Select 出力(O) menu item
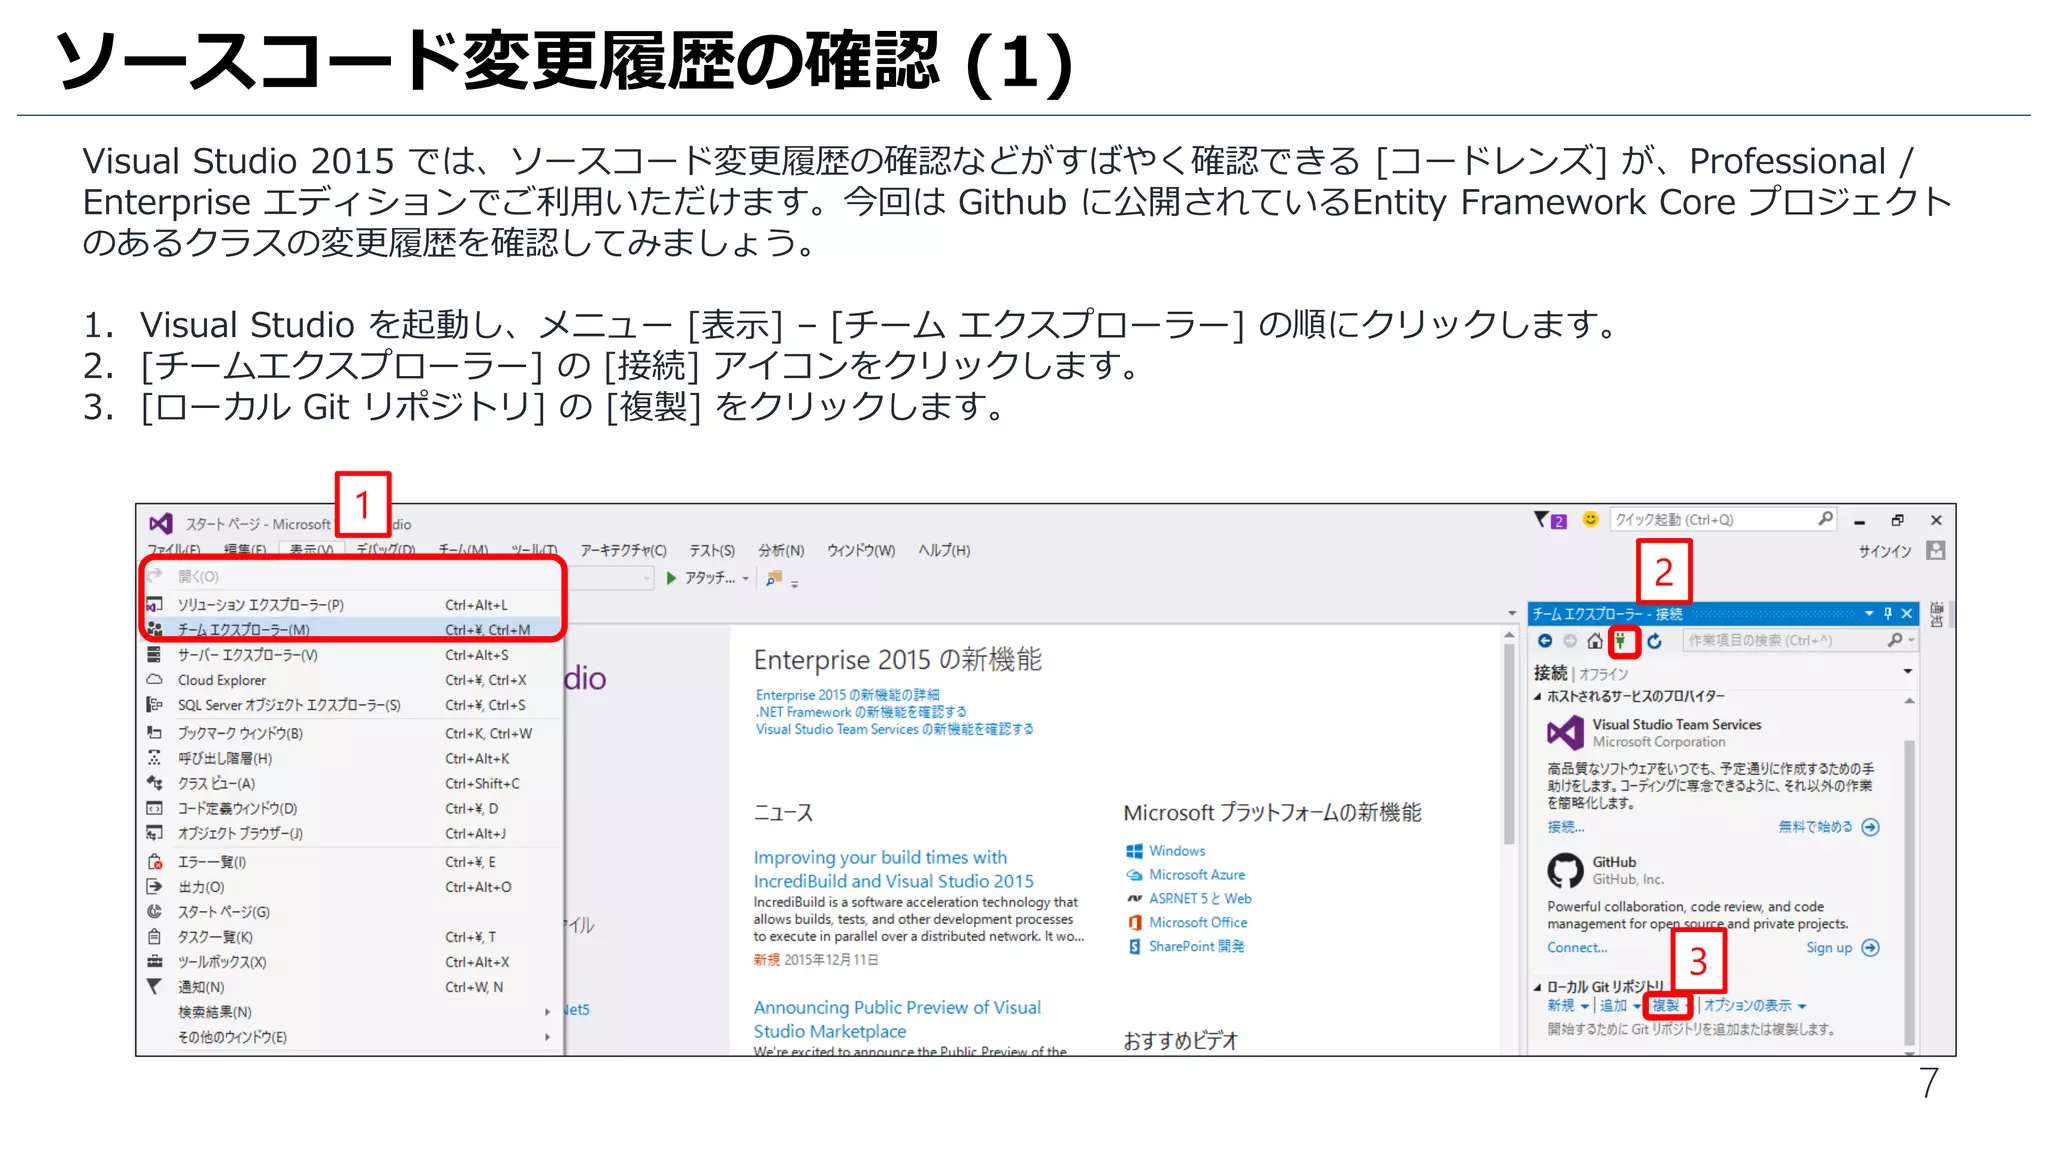2048x1152 pixels. coord(352,887)
